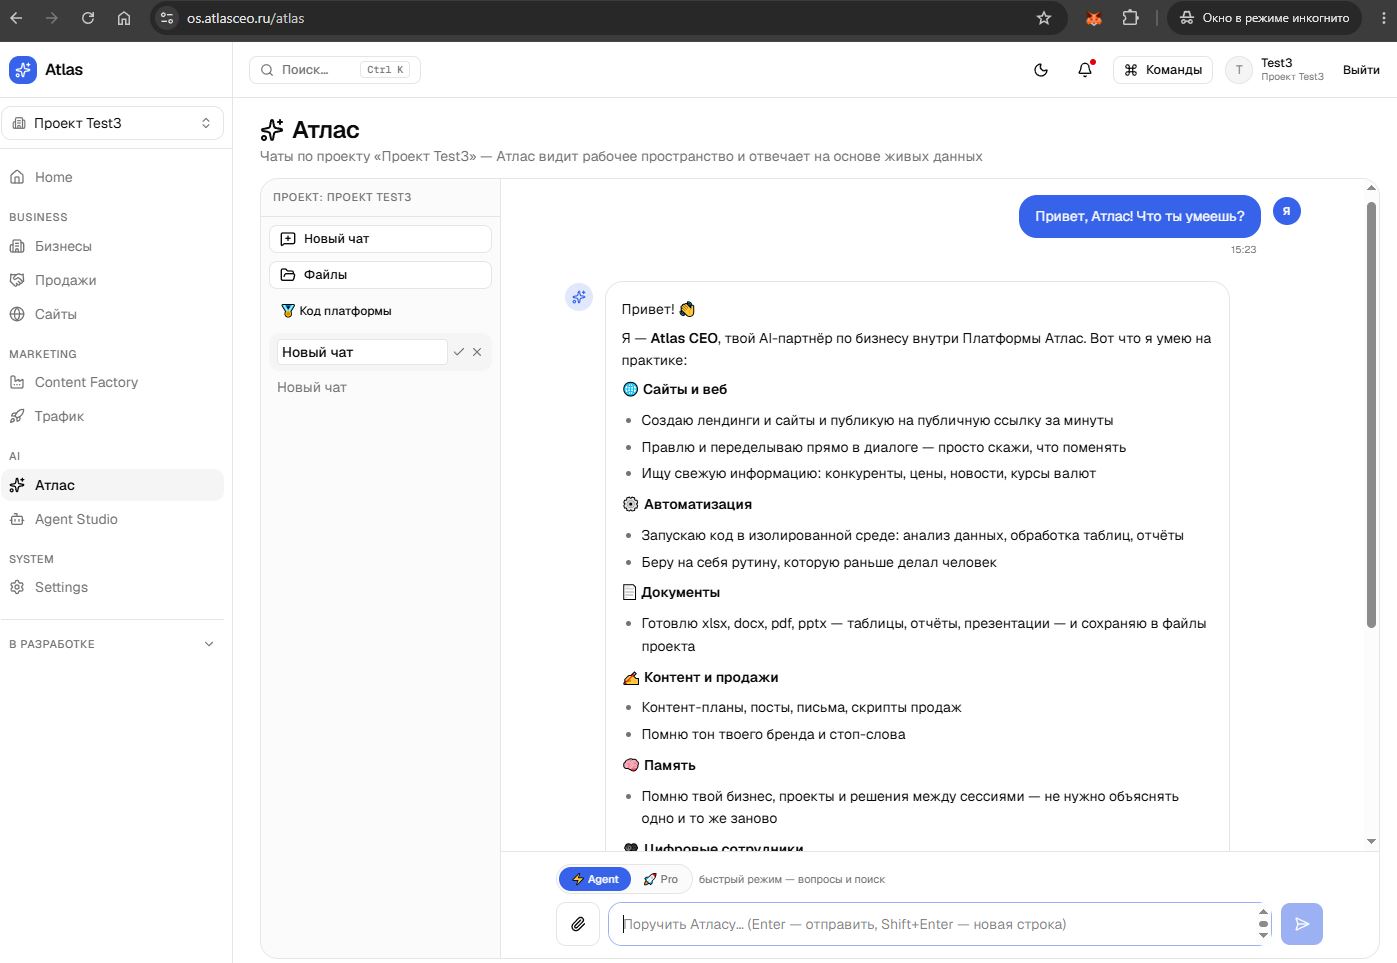Screen dimensions: 1397x963
Task: Switch to Pro mode
Action: point(661,879)
